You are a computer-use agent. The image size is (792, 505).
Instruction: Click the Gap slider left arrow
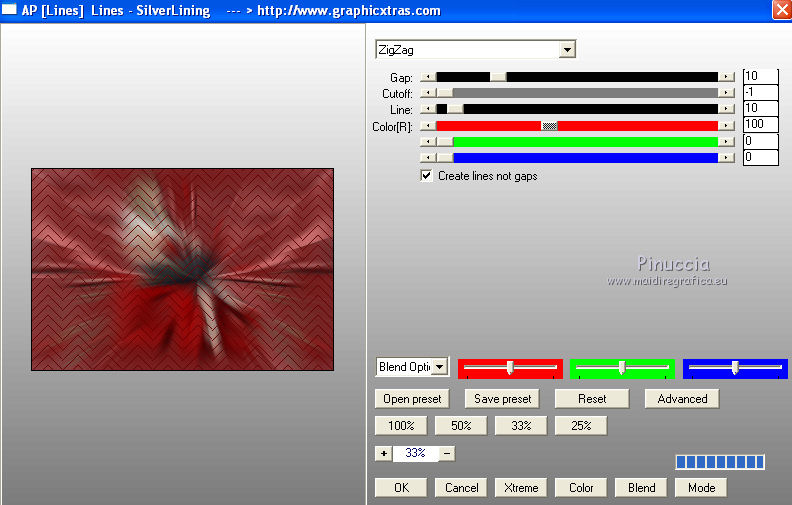point(428,77)
